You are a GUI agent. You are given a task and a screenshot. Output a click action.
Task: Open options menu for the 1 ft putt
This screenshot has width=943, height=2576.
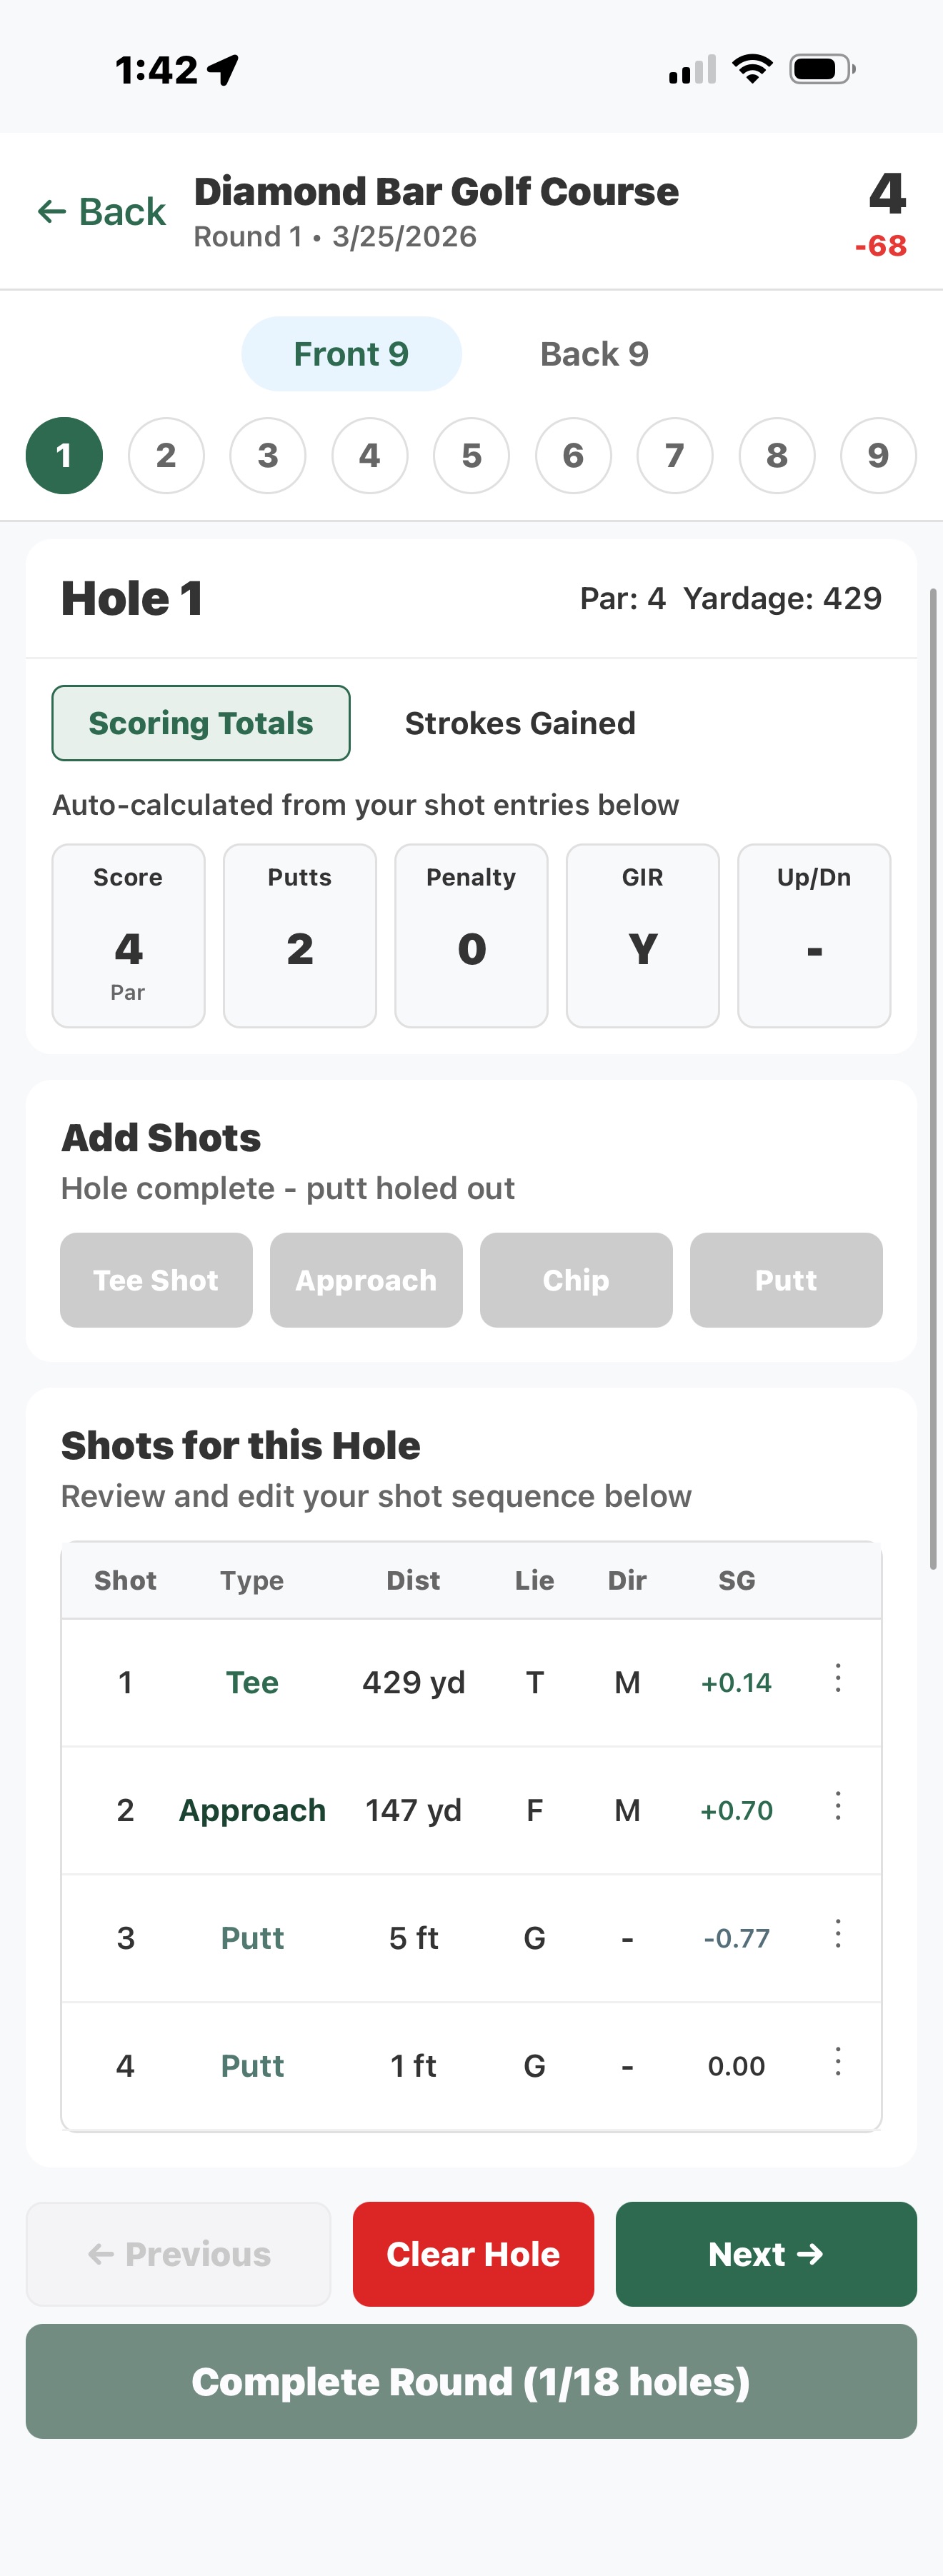pos(838,2064)
